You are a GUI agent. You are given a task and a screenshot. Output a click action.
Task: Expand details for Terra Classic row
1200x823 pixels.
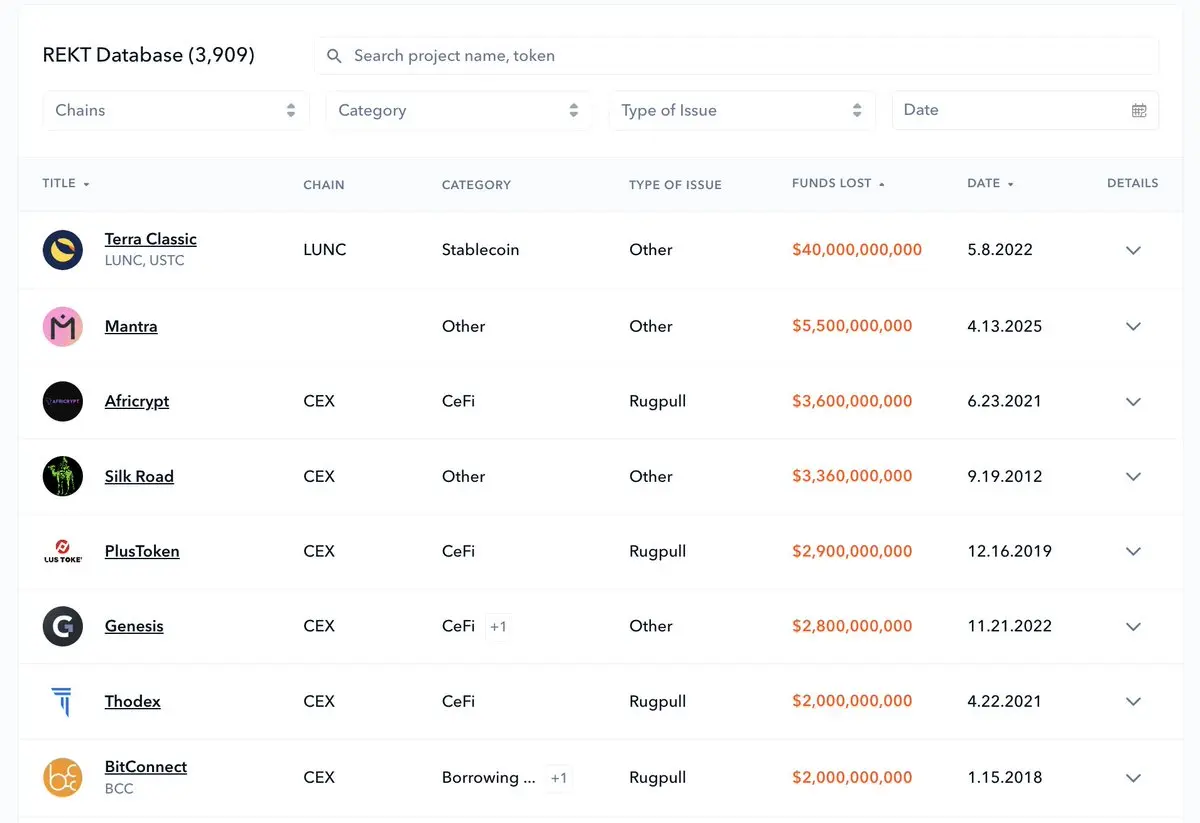pyautogui.click(x=1133, y=250)
